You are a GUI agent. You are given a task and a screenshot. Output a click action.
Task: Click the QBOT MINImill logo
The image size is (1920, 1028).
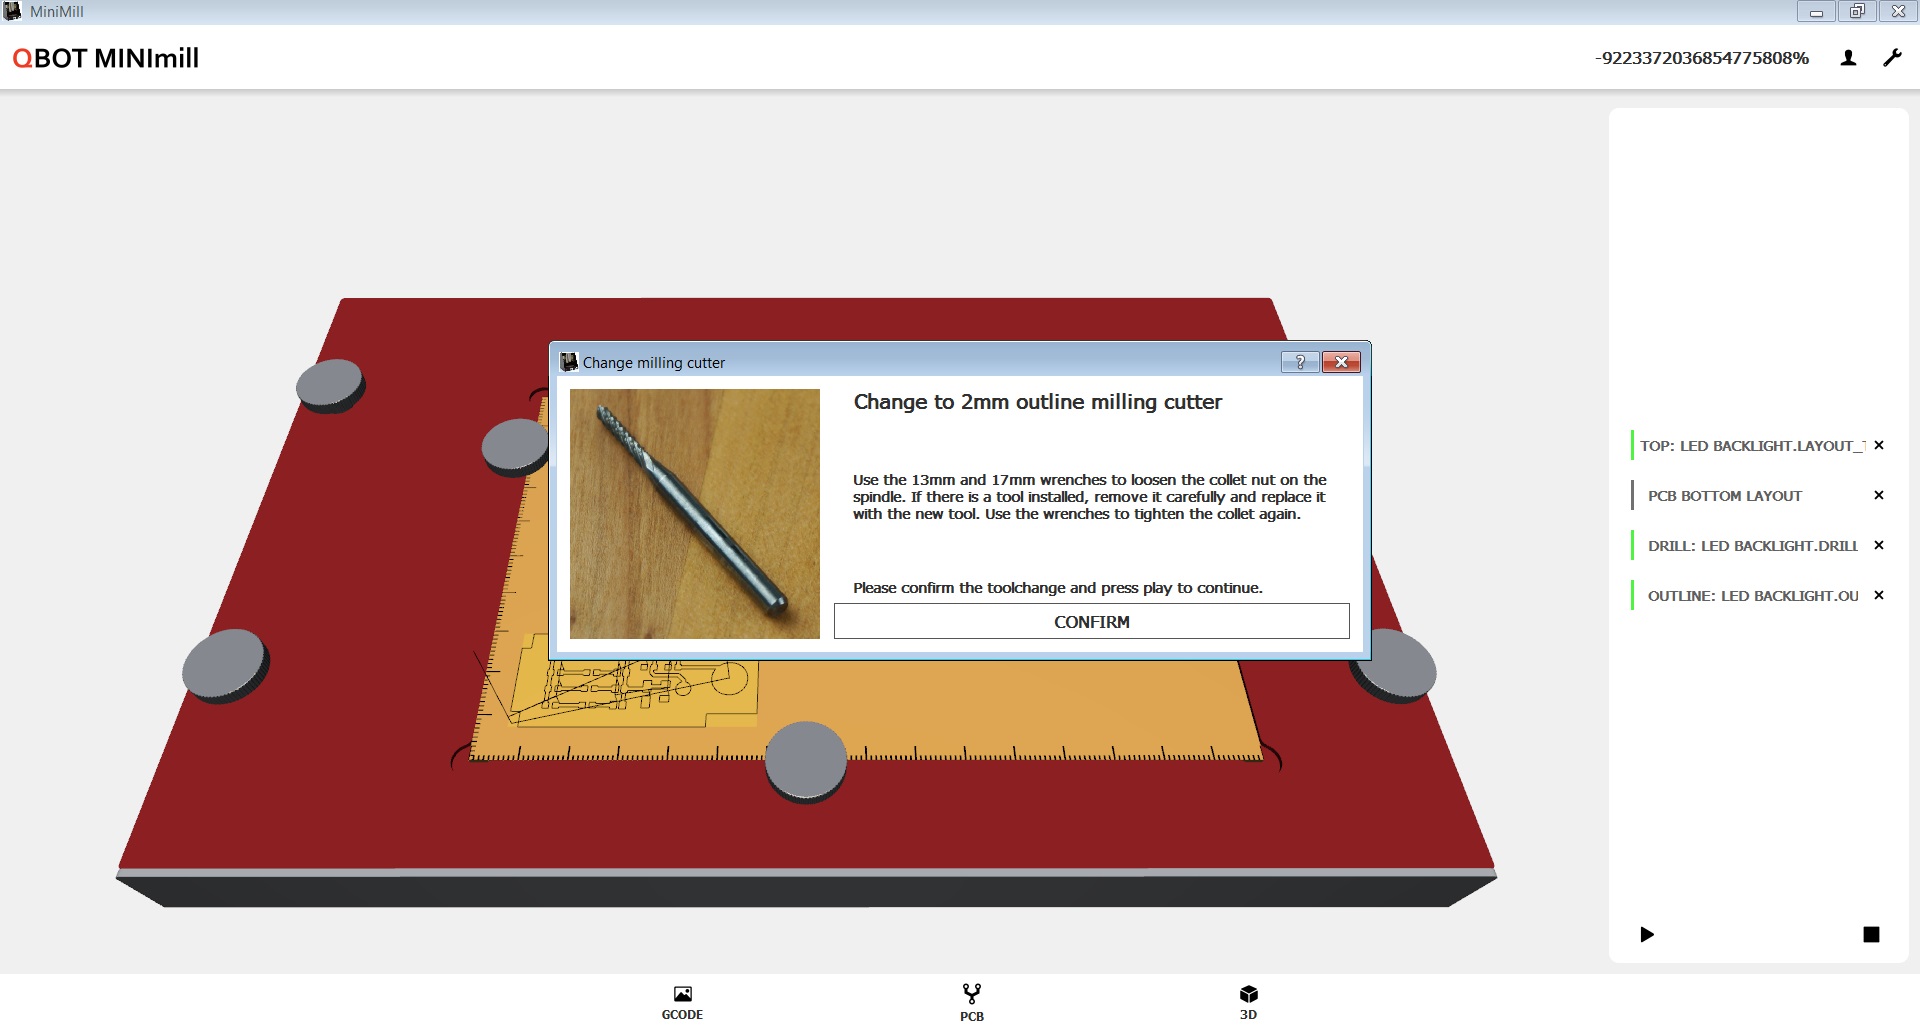[106, 58]
